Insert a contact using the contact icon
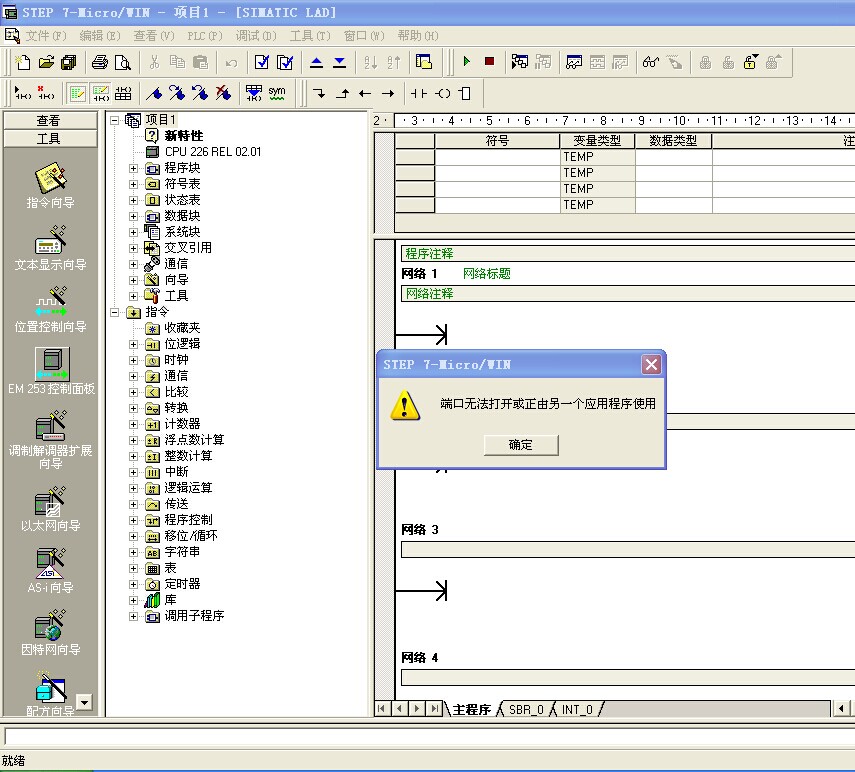The height and width of the screenshot is (772, 855). click(418, 93)
